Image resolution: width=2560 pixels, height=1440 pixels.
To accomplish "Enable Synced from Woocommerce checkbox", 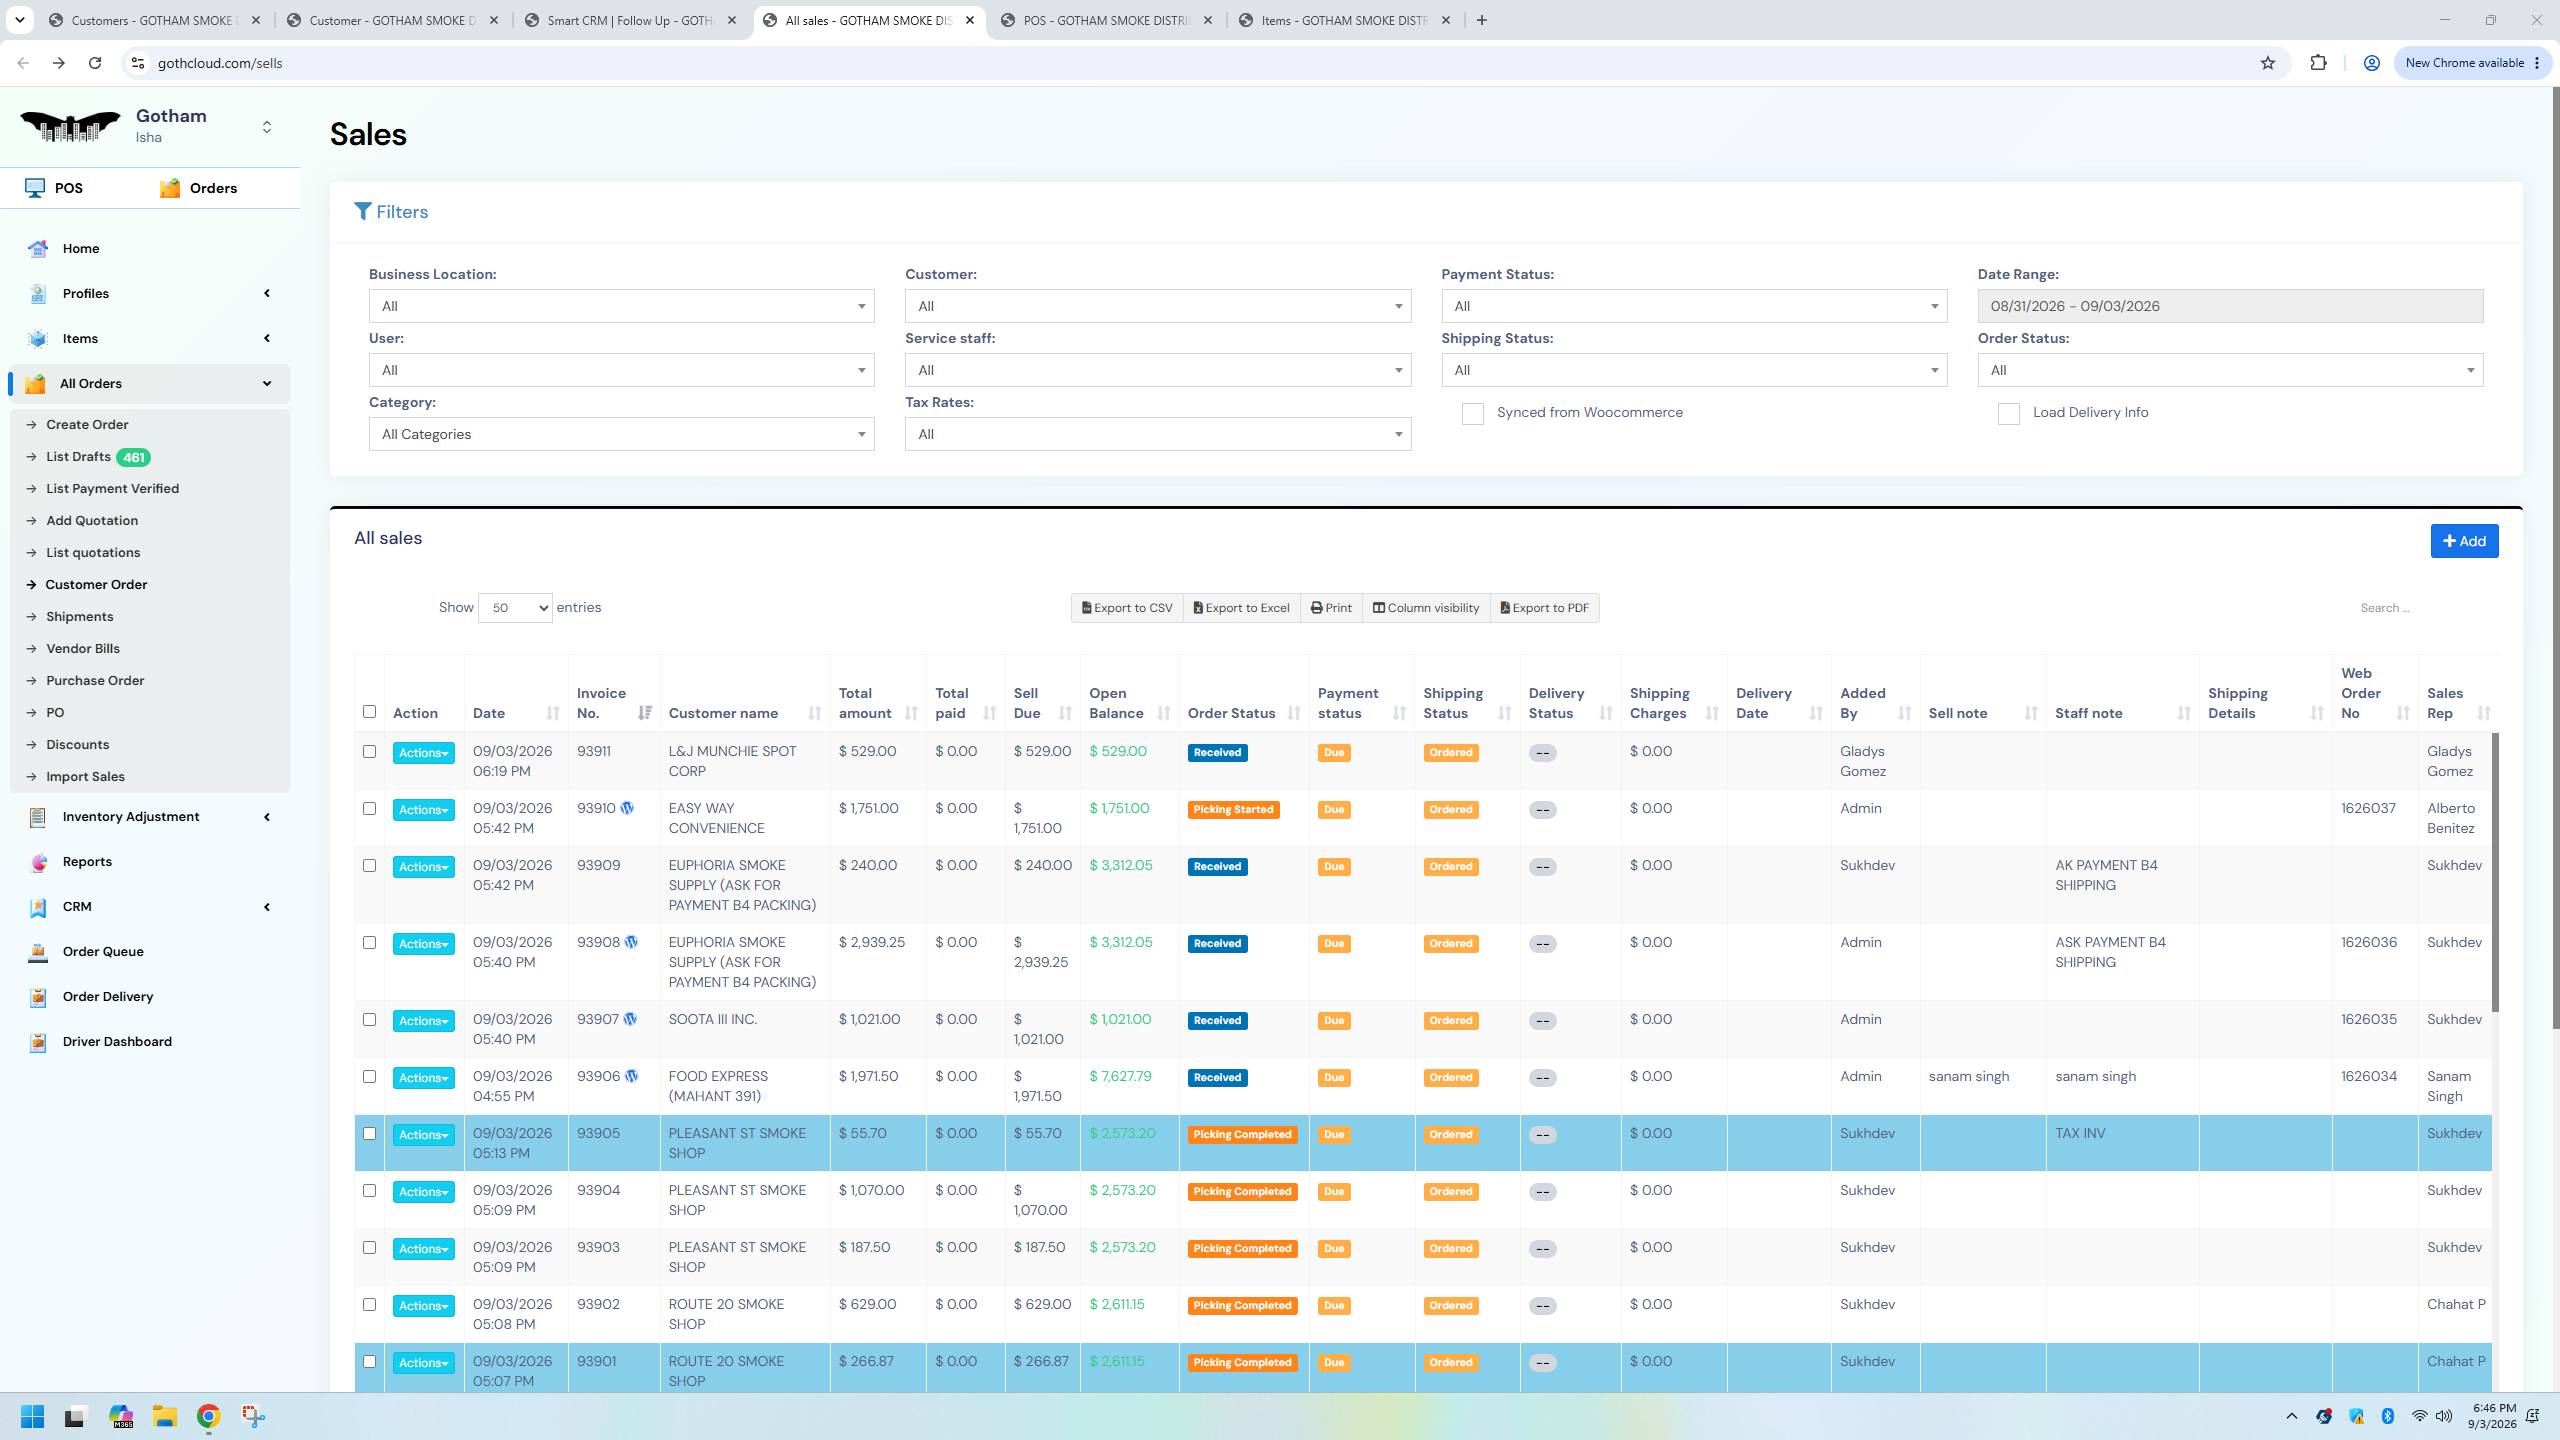I will pyautogui.click(x=1472, y=413).
